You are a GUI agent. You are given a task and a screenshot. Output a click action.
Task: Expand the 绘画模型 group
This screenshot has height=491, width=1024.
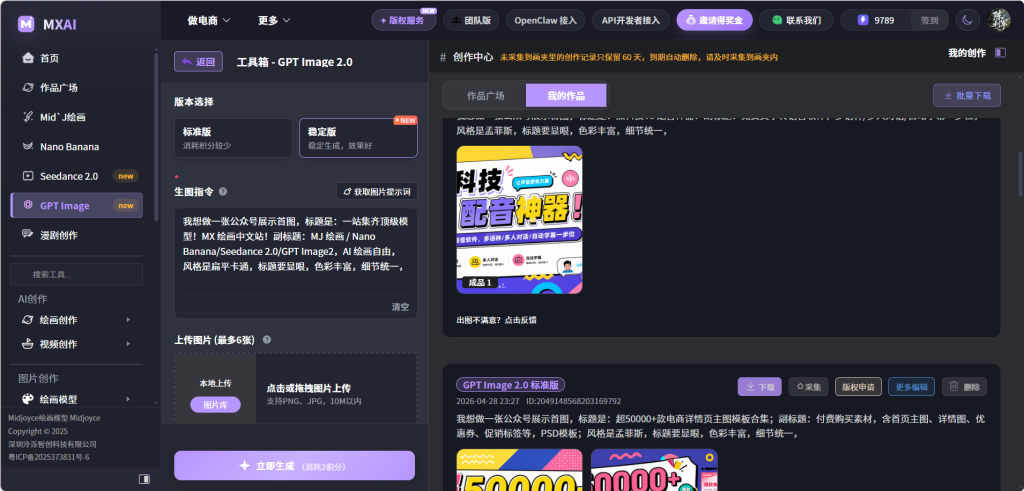76,399
